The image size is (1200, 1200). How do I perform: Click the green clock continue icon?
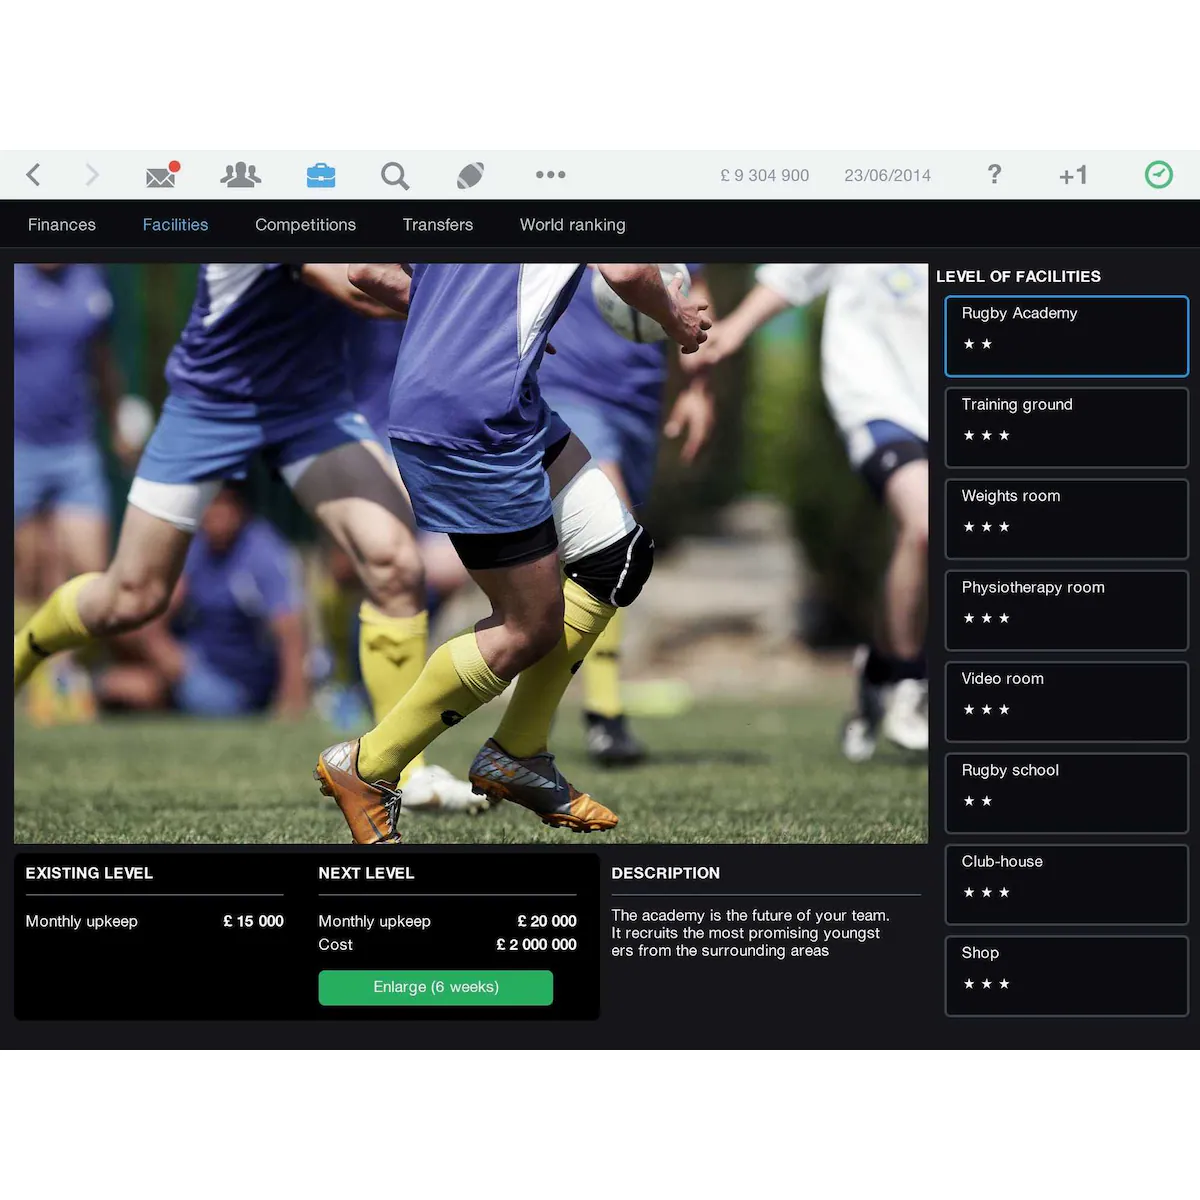(1158, 175)
